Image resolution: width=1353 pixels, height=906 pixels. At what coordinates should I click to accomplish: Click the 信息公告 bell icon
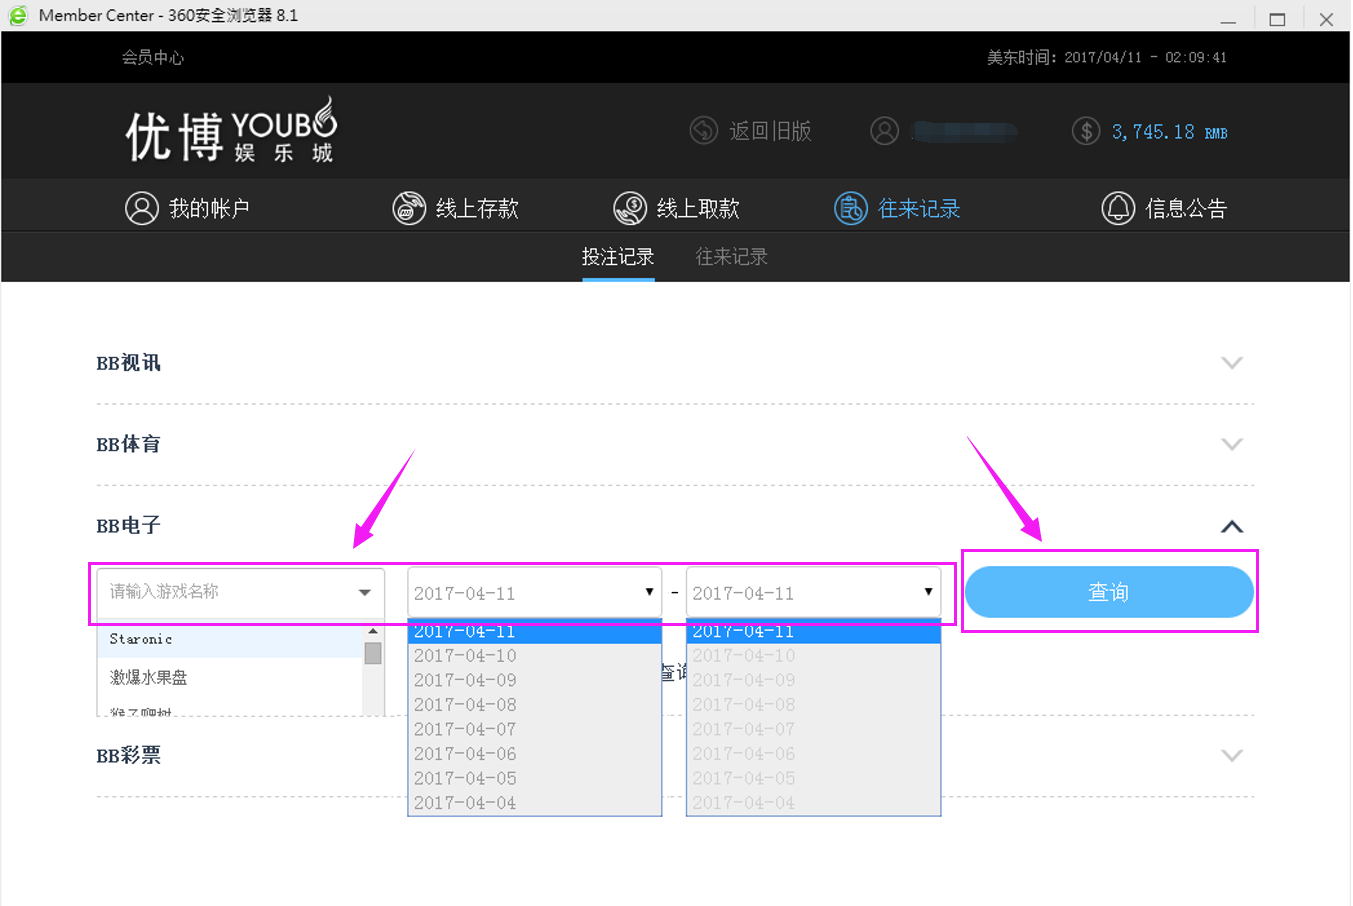pos(1118,208)
